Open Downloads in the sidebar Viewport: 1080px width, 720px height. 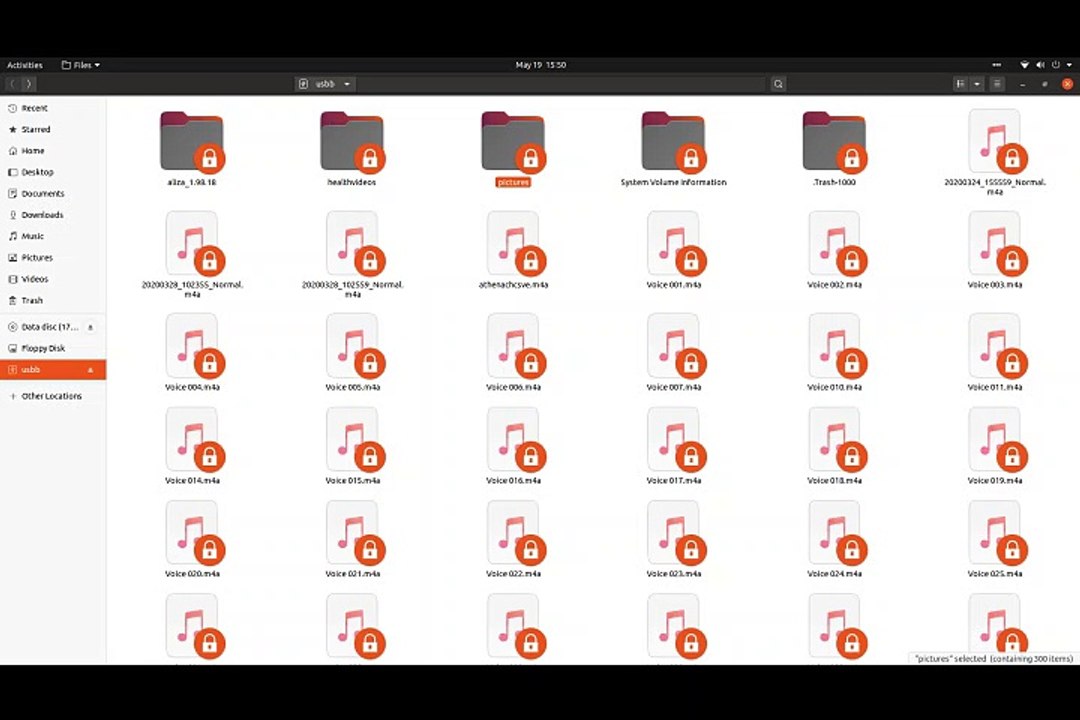click(53, 215)
